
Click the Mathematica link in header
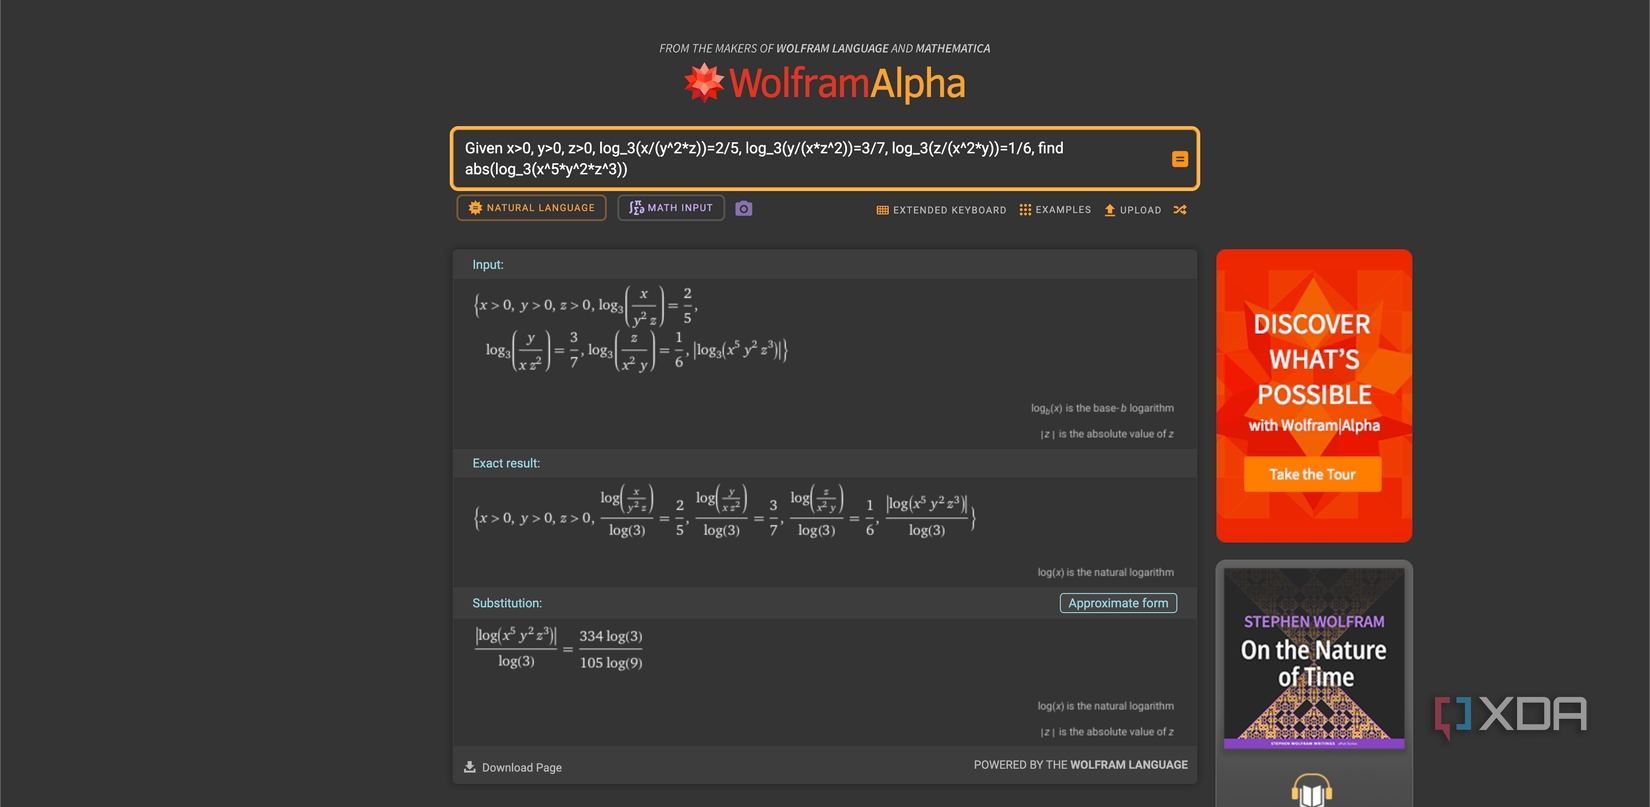953,48
